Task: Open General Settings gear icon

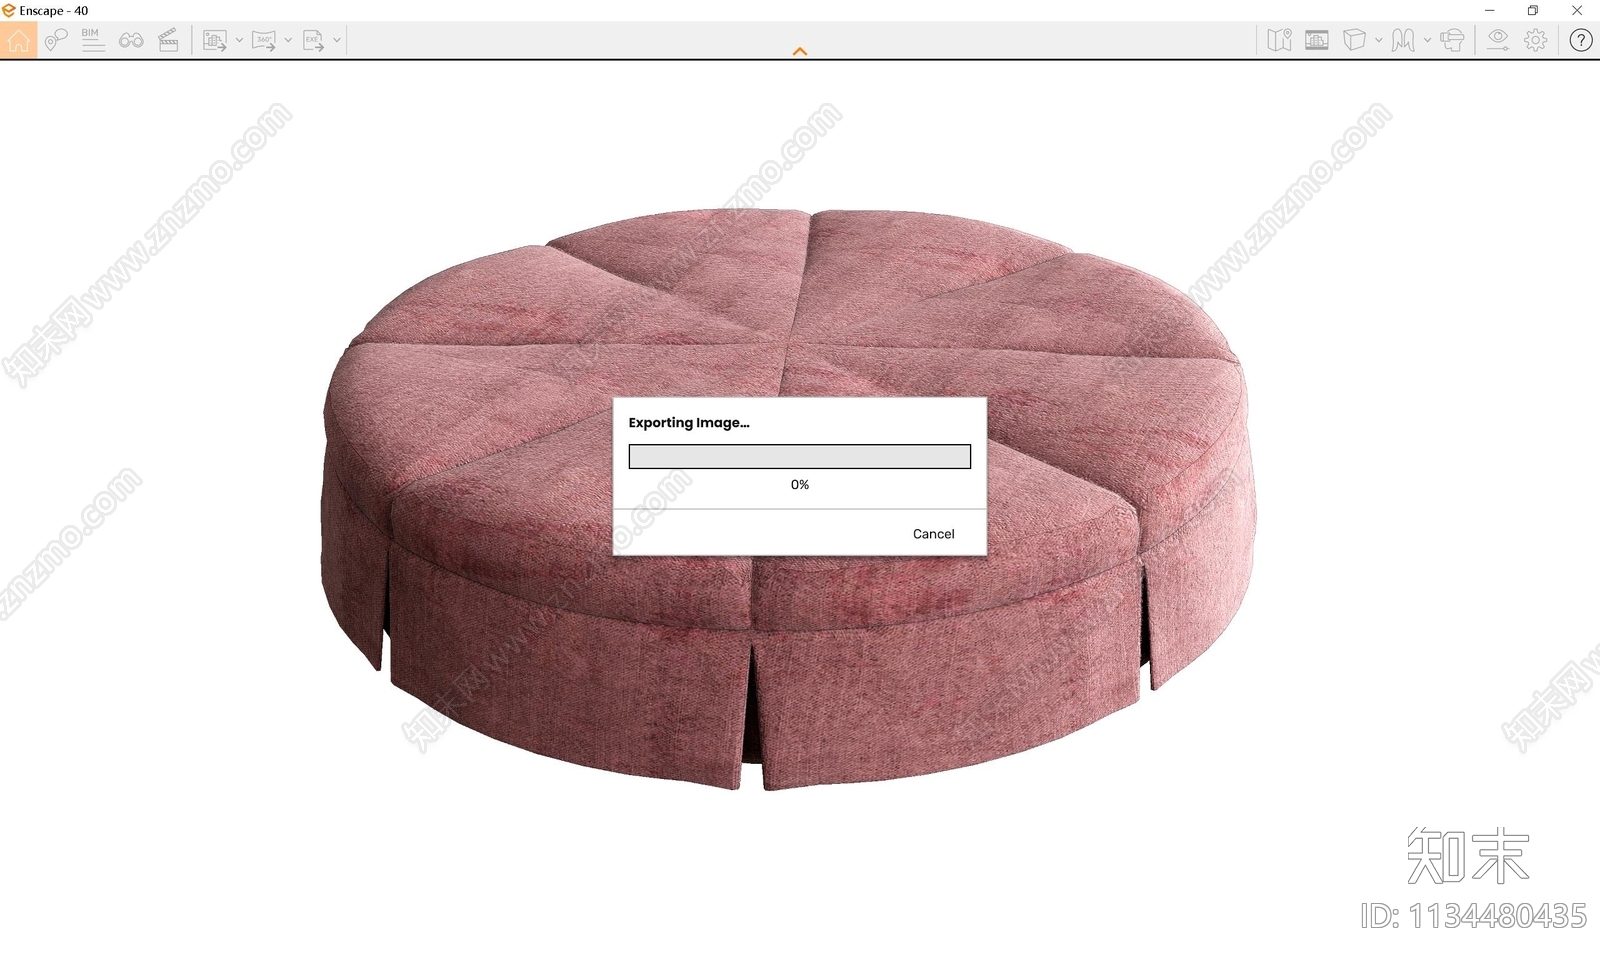Action: point(1536,40)
